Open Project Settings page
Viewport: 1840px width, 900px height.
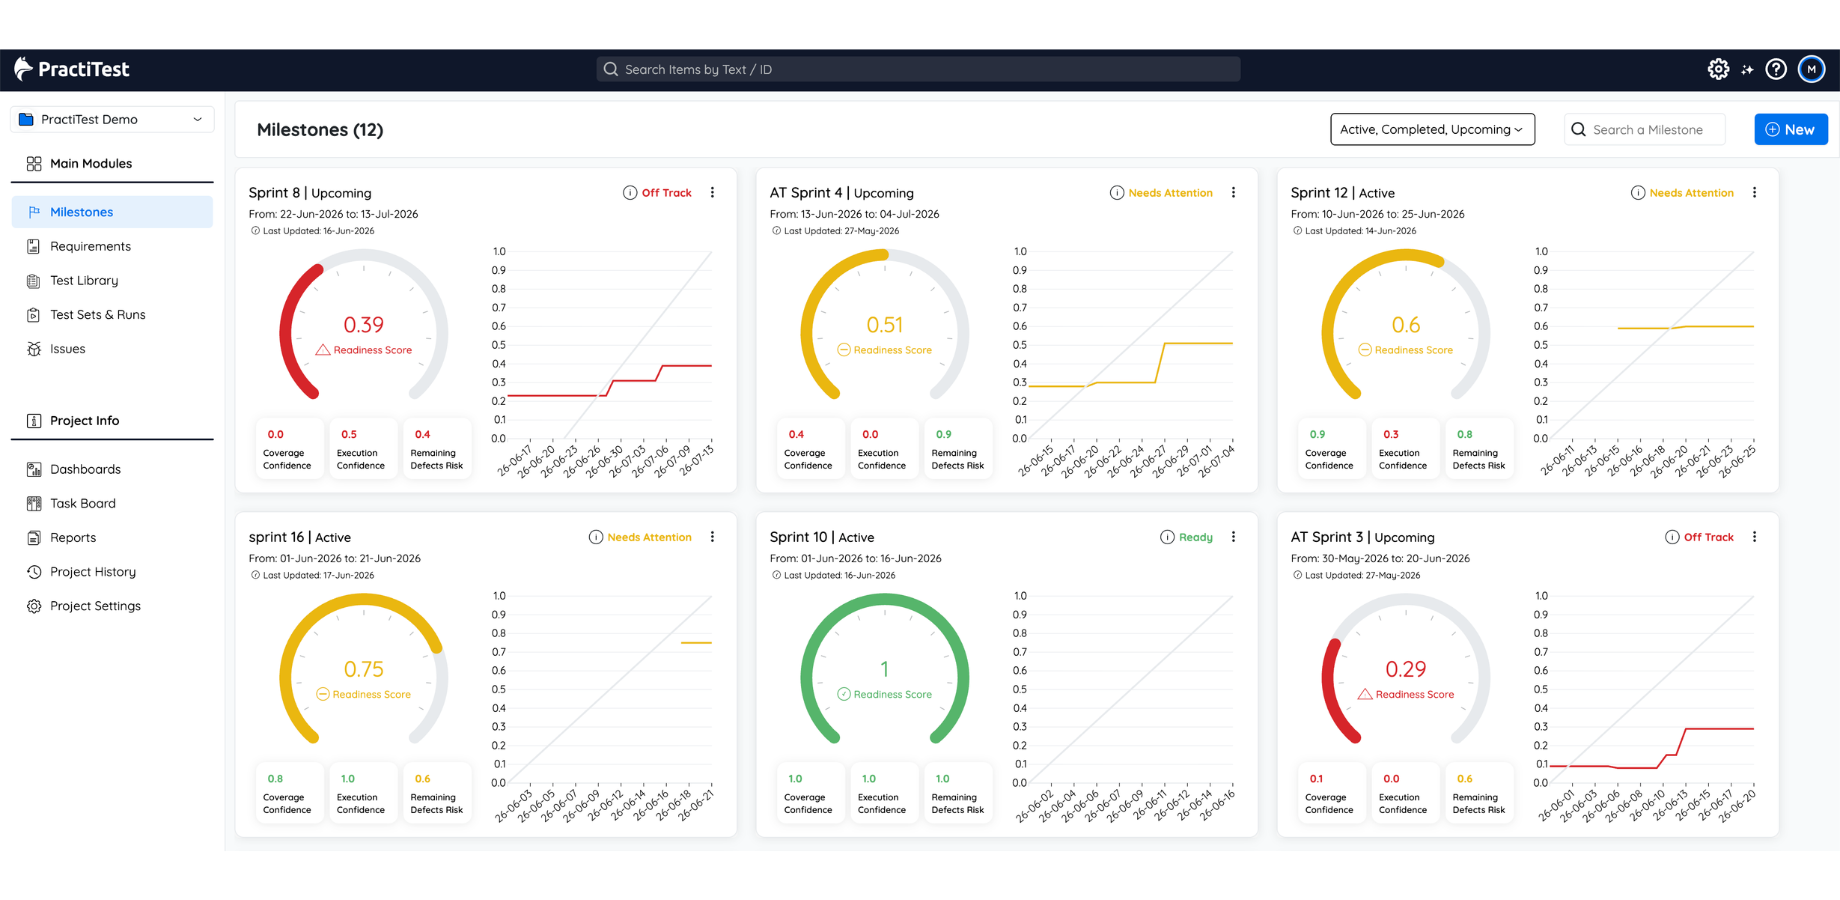pos(95,606)
